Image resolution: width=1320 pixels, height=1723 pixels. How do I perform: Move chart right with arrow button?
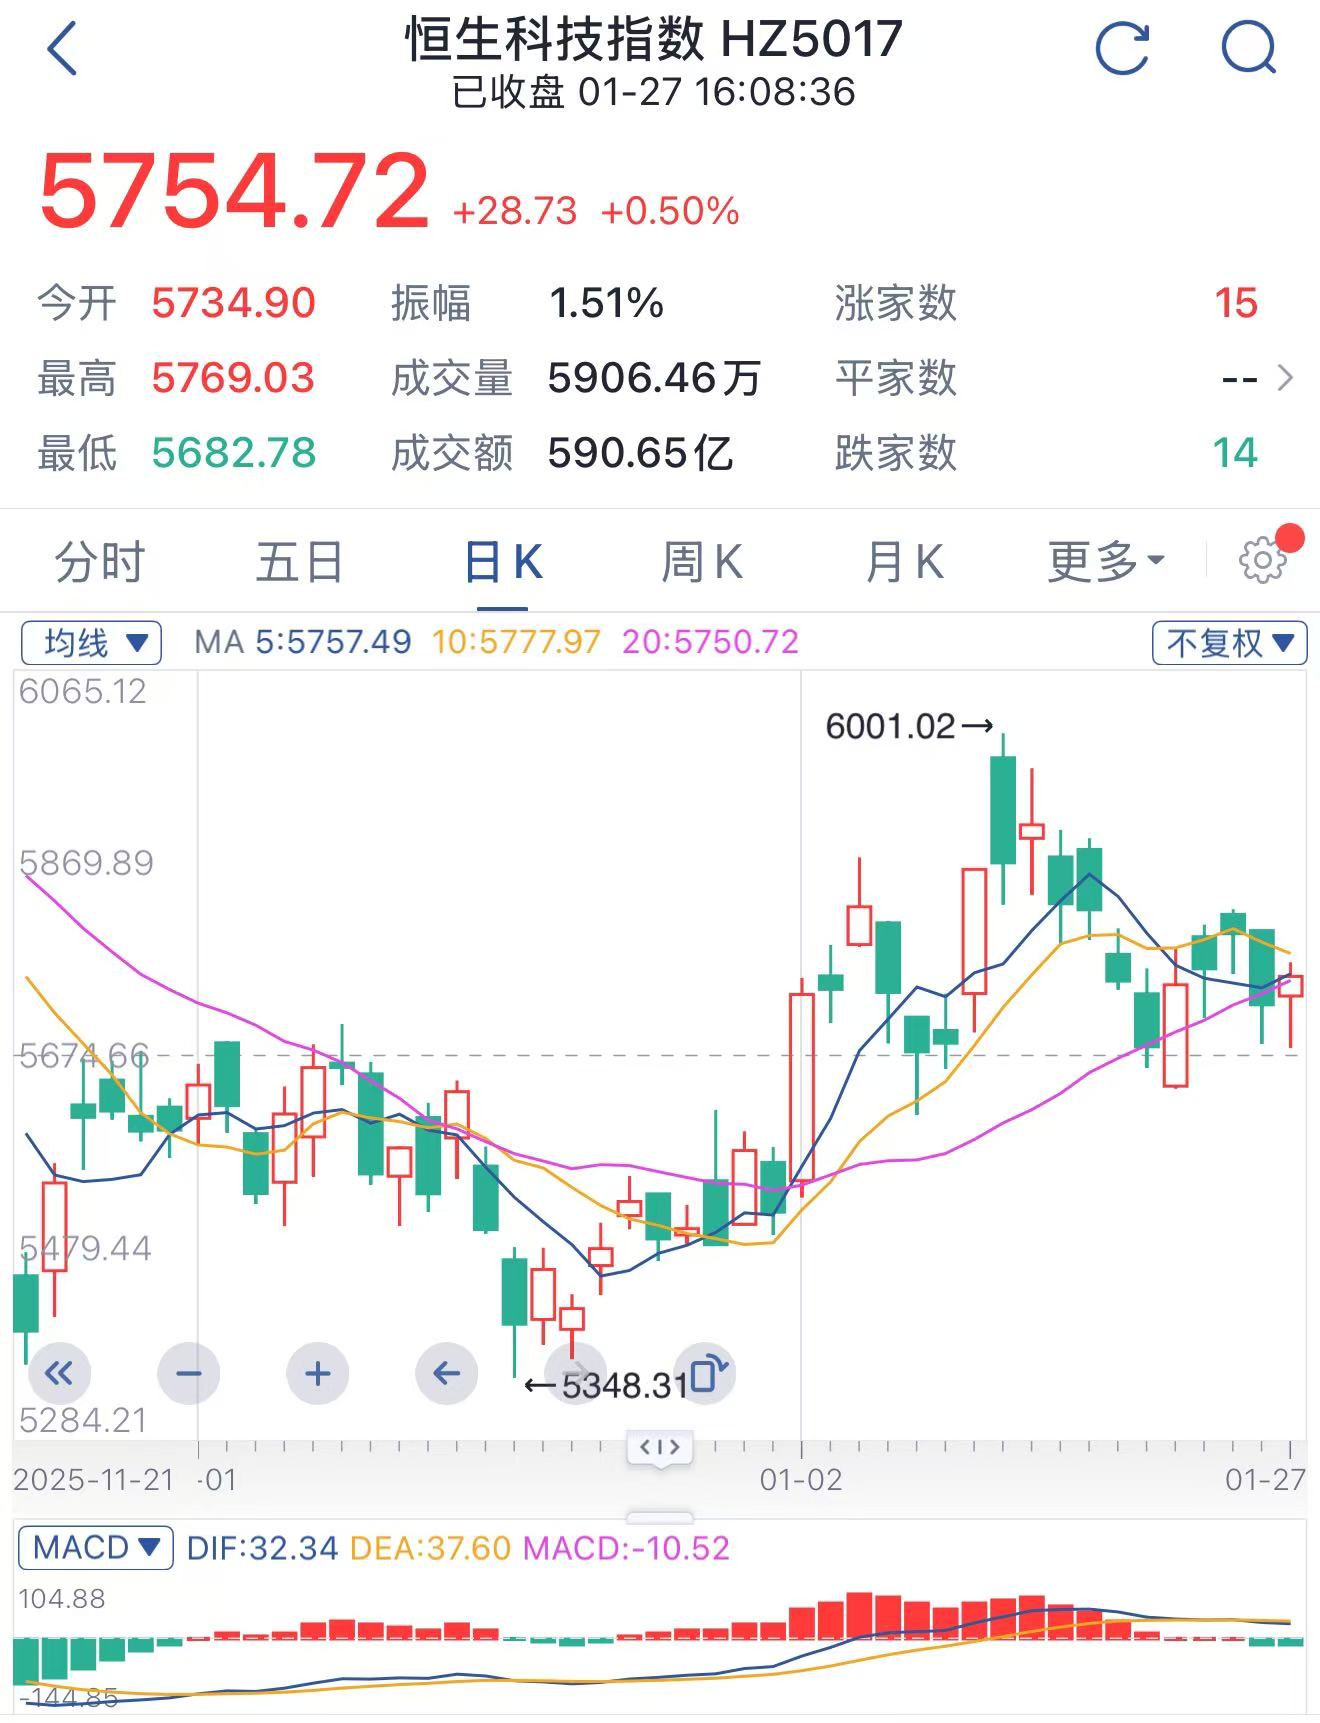point(575,1373)
